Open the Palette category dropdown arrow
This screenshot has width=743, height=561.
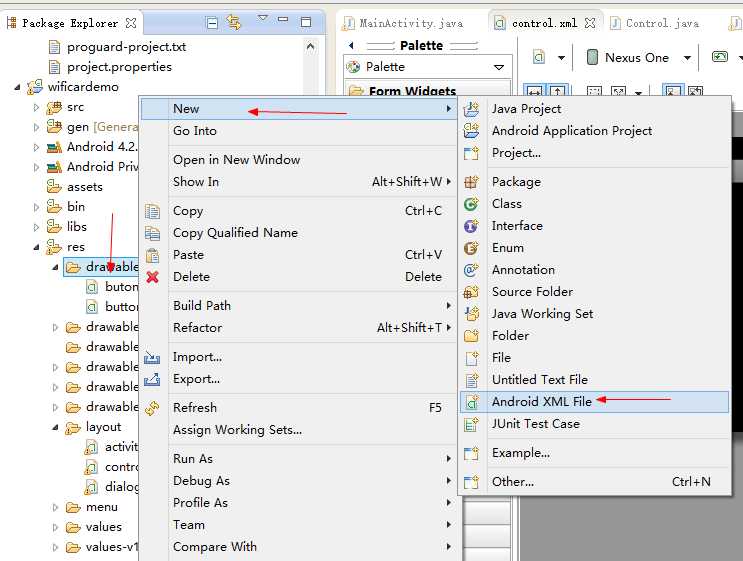tap(499, 67)
